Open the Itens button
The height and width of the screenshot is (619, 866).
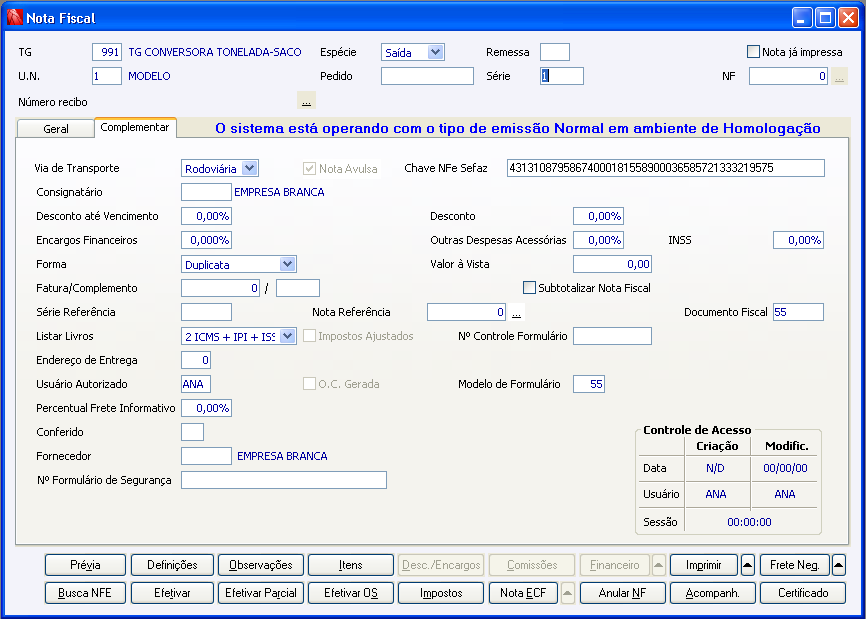coord(351,565)
